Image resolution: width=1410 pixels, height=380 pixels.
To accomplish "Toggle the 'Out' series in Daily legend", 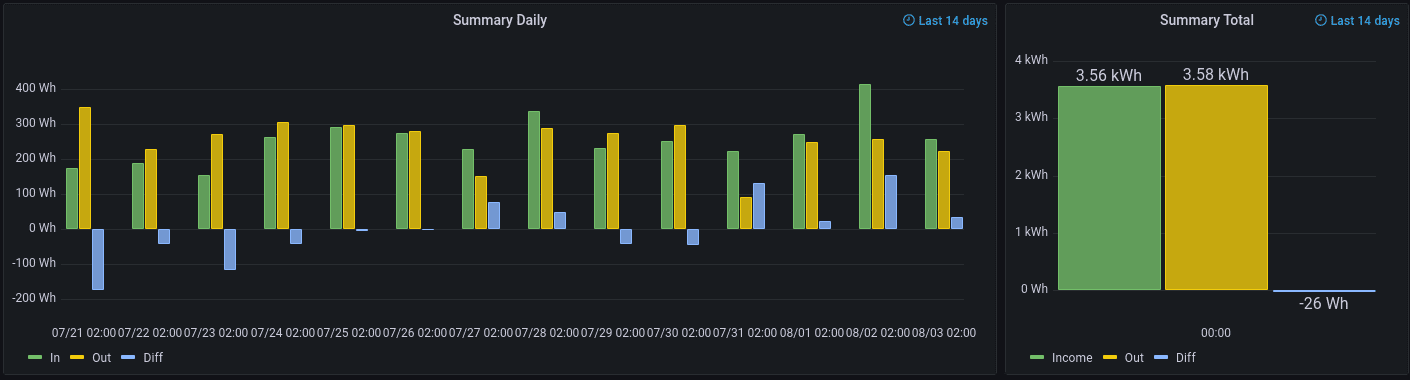I will 99,357.
